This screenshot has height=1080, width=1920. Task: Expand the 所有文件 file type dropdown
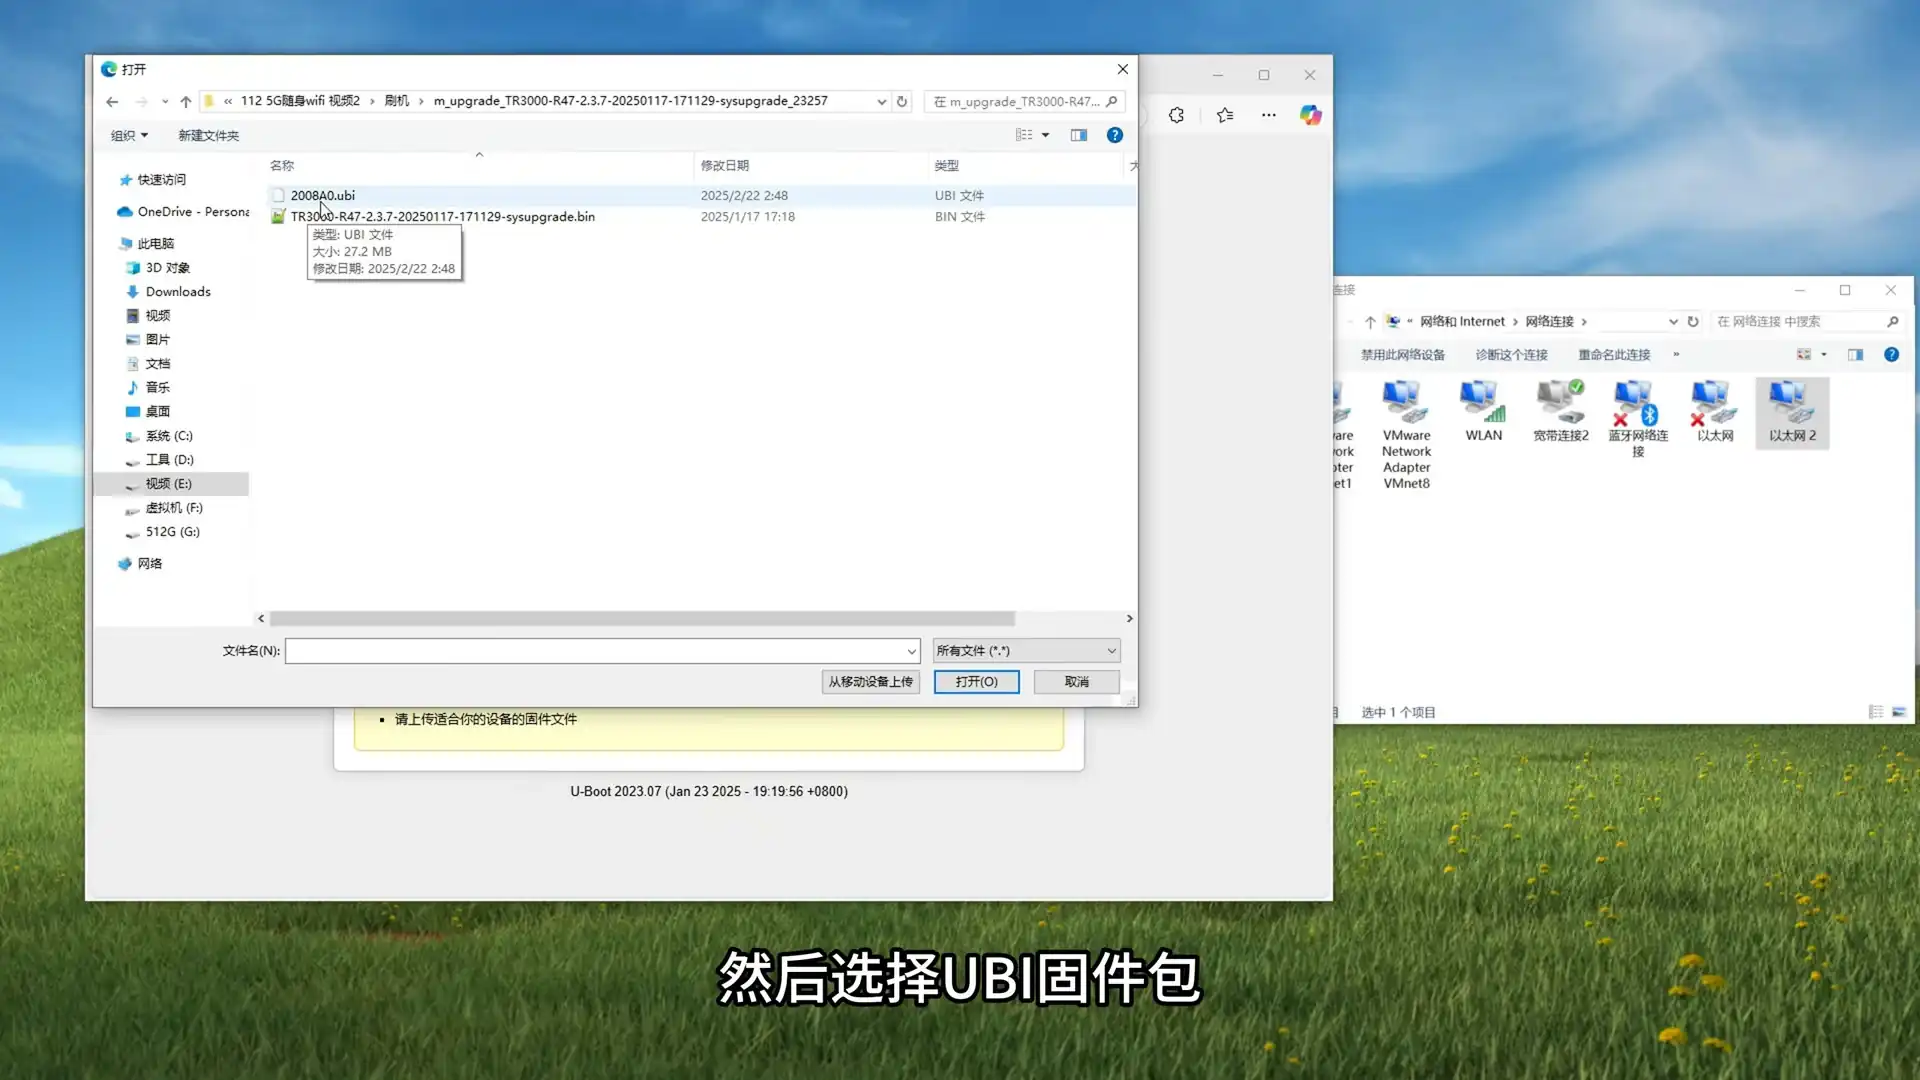pos(1026,651)
